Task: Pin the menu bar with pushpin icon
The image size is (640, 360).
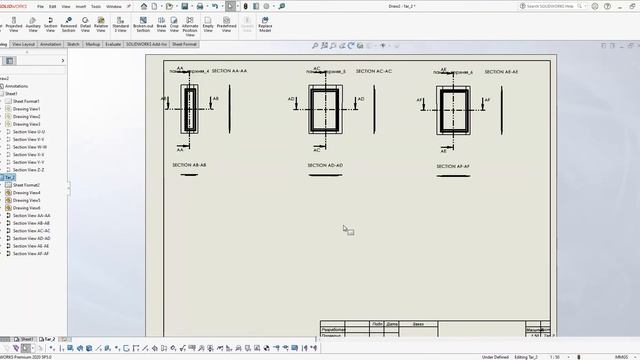Action: [x=129, y=6]
